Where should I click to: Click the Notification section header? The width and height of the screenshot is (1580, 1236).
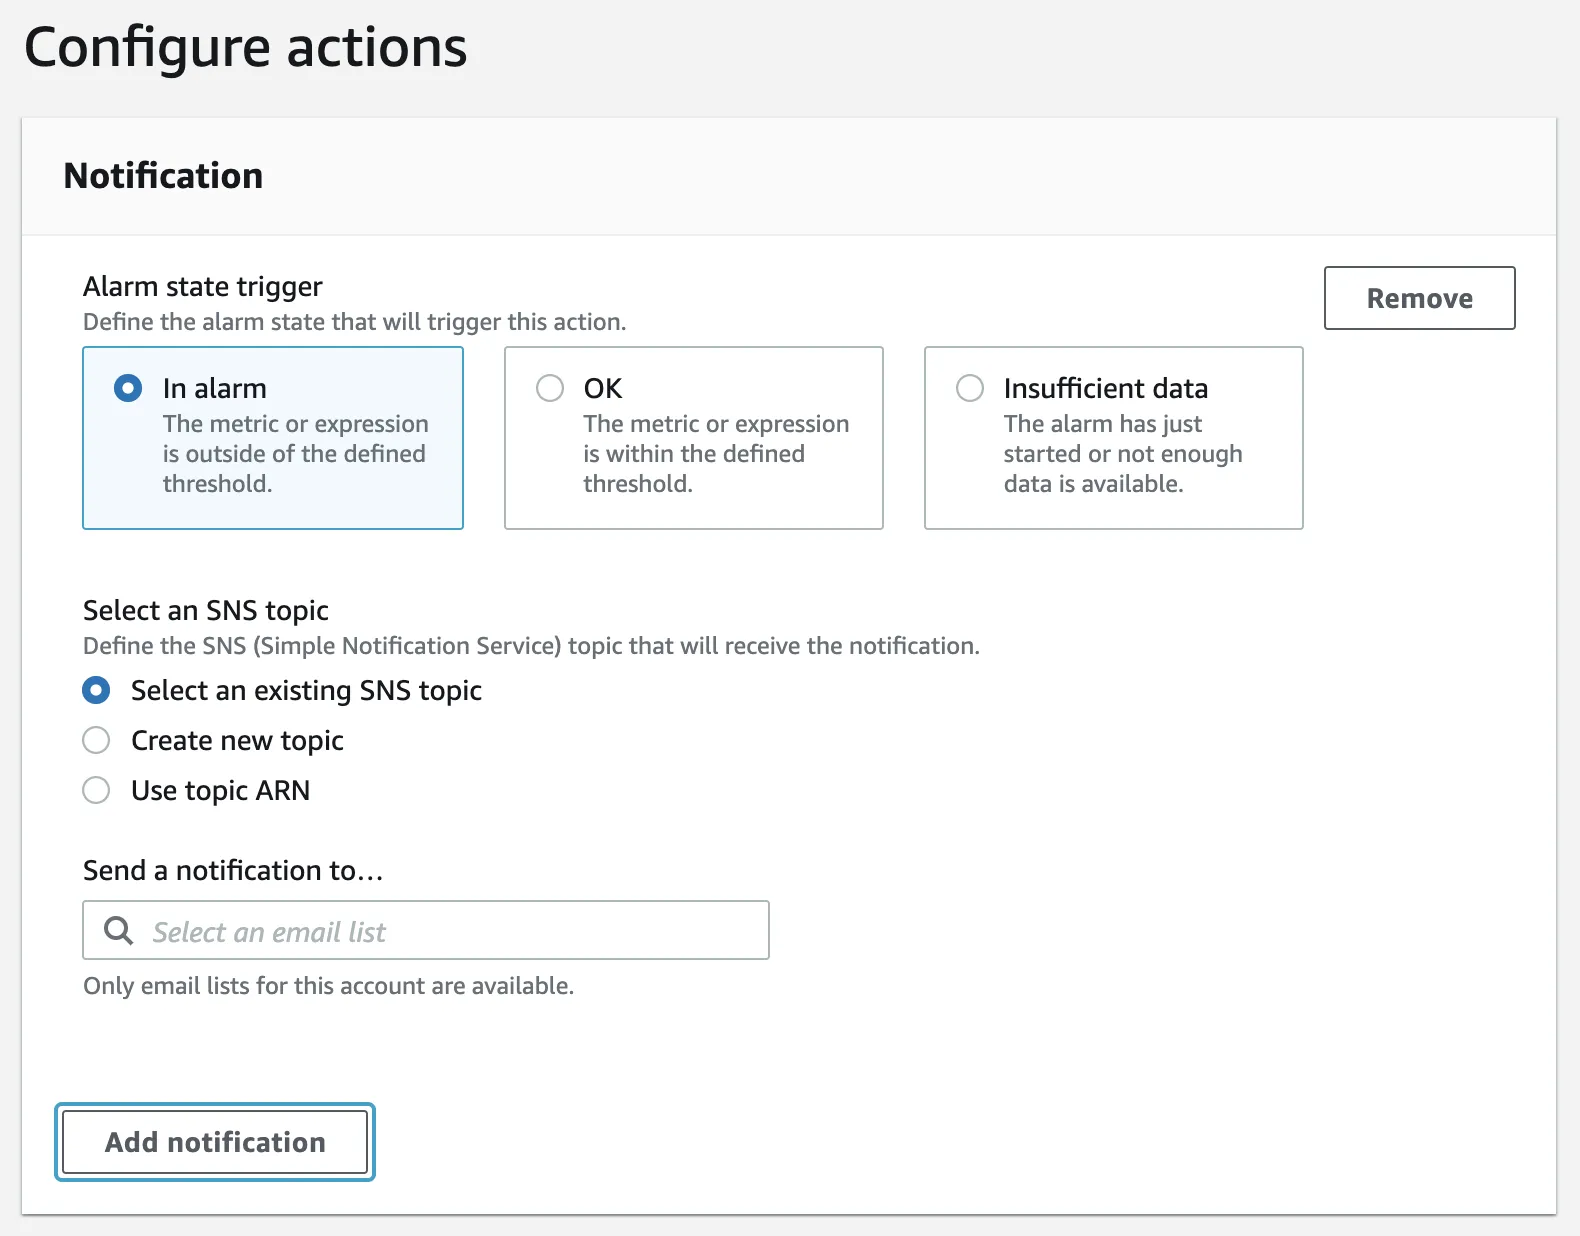coord(163,176)
